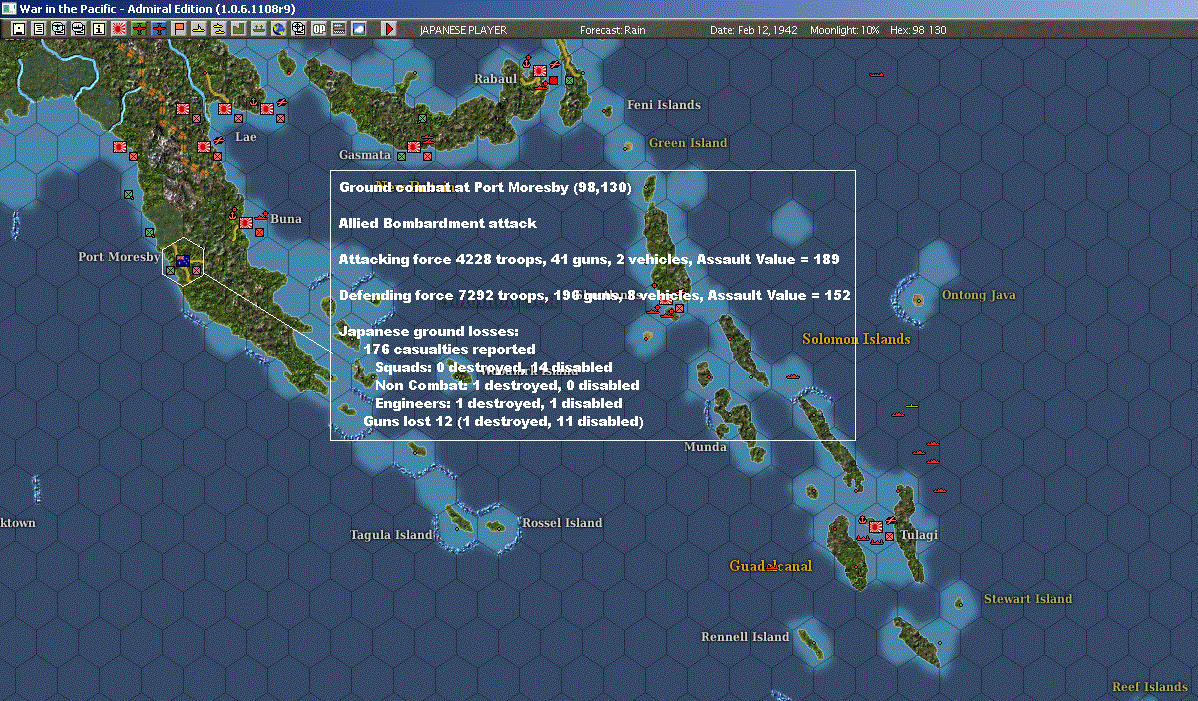The image size is (1198, 701).
Task: Click the Japanese rising sun flag icon
Action: point(118,29)
